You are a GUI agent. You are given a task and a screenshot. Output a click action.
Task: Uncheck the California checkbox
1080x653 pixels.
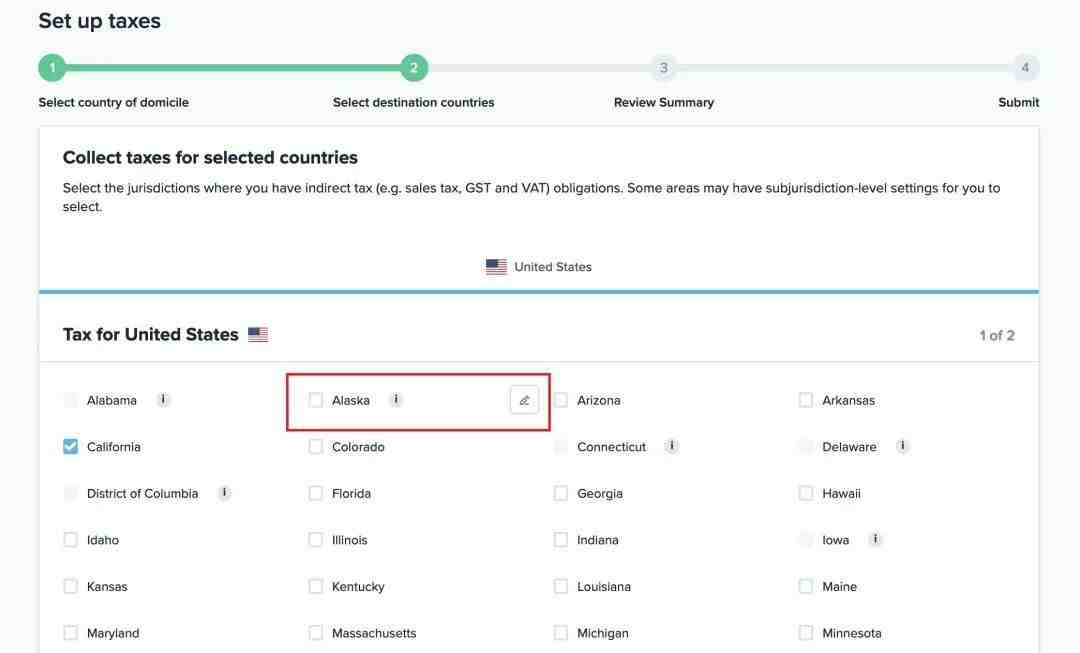pyautogui.click(x=70, y=446)
